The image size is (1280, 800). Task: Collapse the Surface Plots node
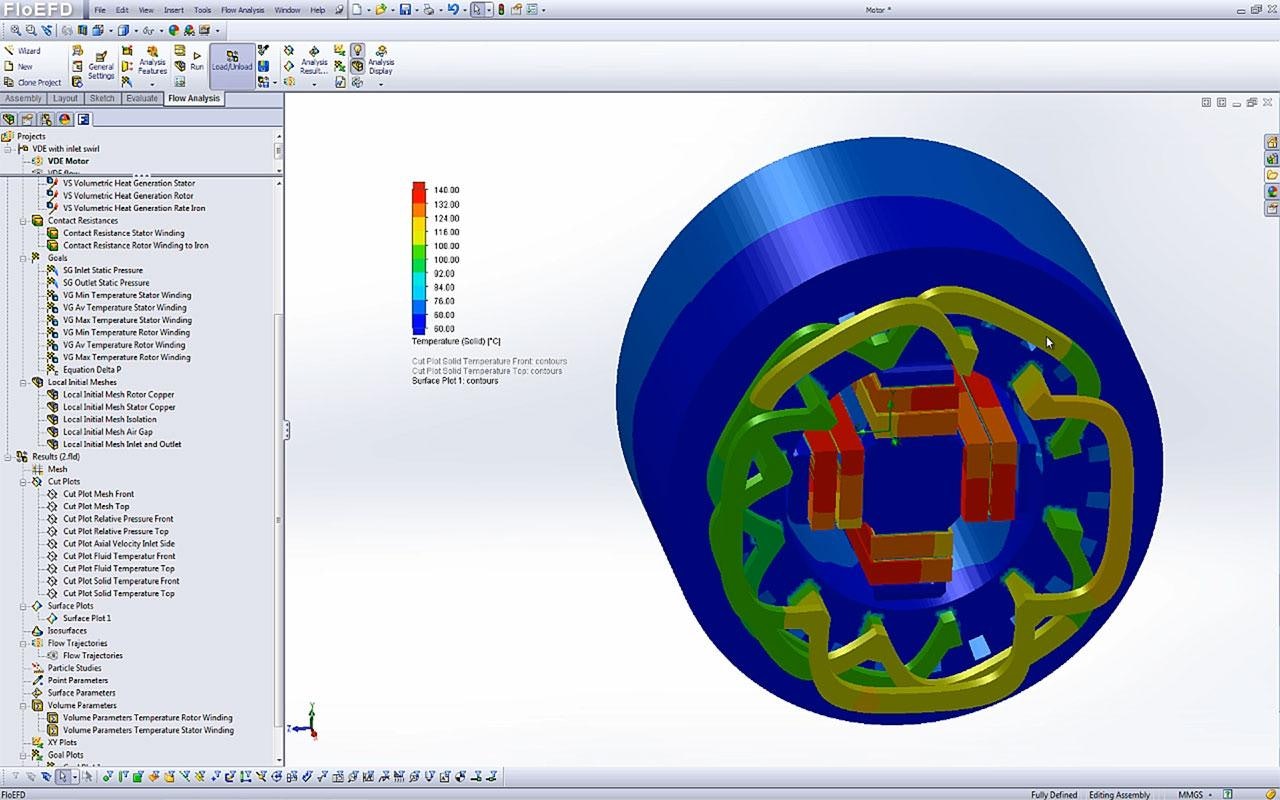(25, 606)
